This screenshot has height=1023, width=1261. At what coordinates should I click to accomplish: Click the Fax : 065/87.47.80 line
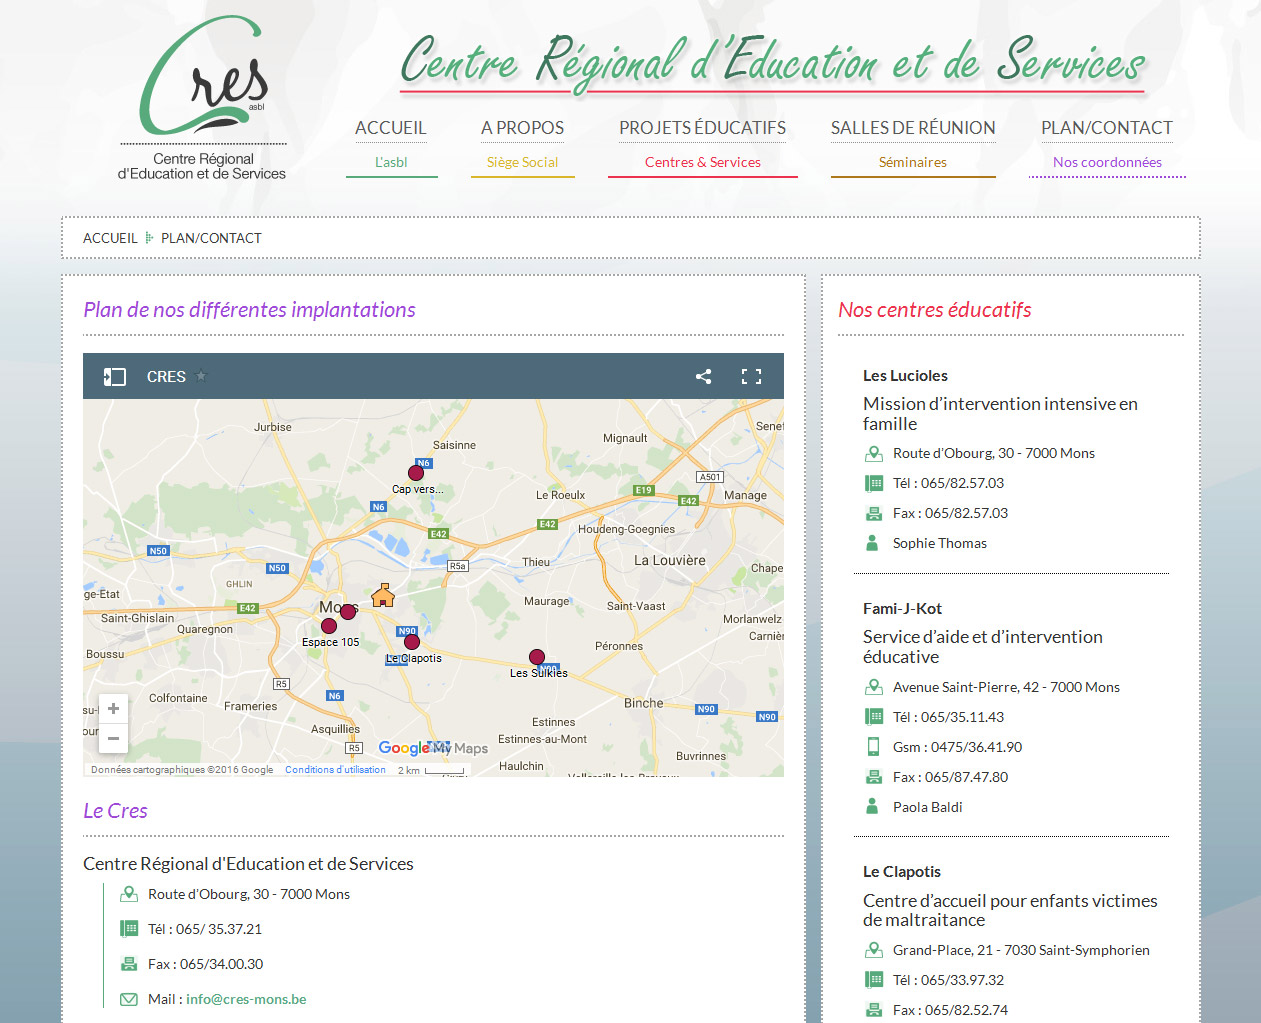(x=950, y=777)
